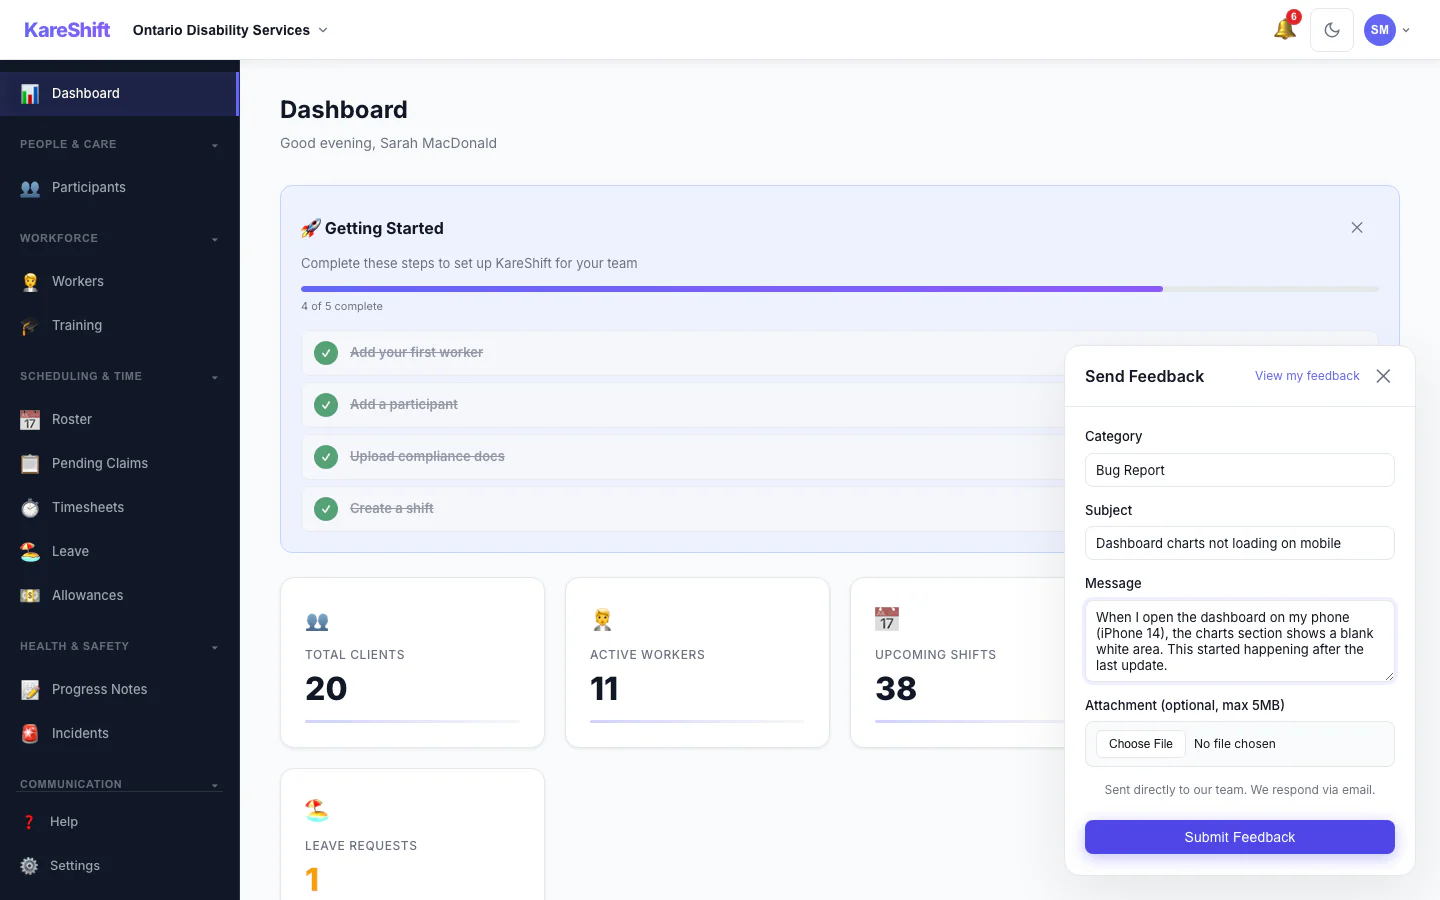Click the Subject input field
Viewport: 1440px width, 900px height.
[1240, 543]
